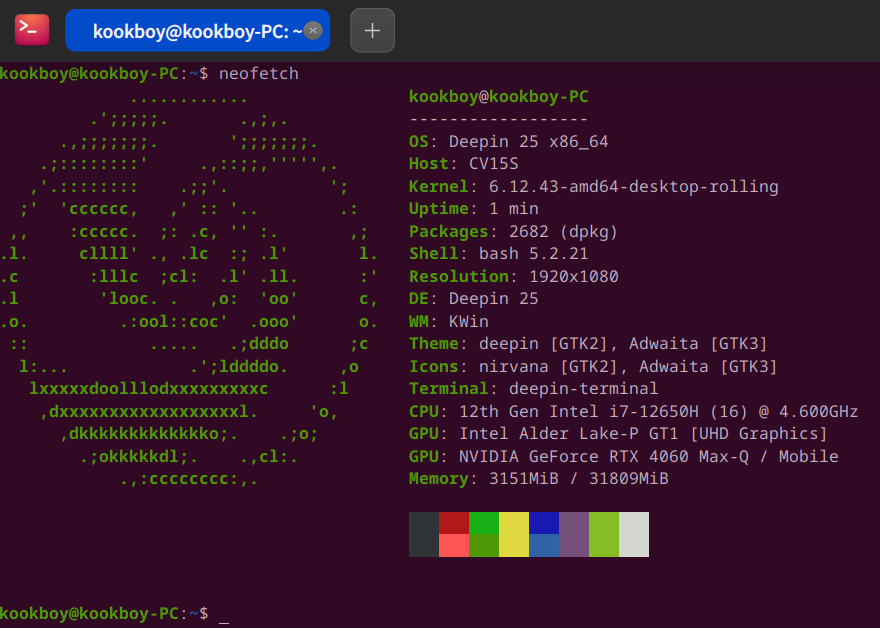Click the 'Shell: bash 5.2.21' line
This screenshot has height=628, width=880.
(498, 254)
